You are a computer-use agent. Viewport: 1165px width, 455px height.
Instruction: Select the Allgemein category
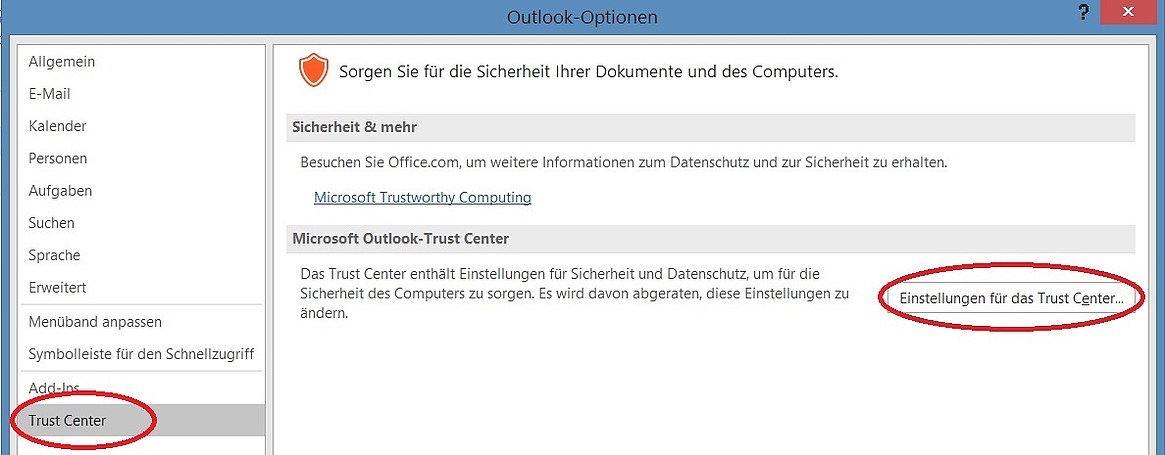coord(141,62)
